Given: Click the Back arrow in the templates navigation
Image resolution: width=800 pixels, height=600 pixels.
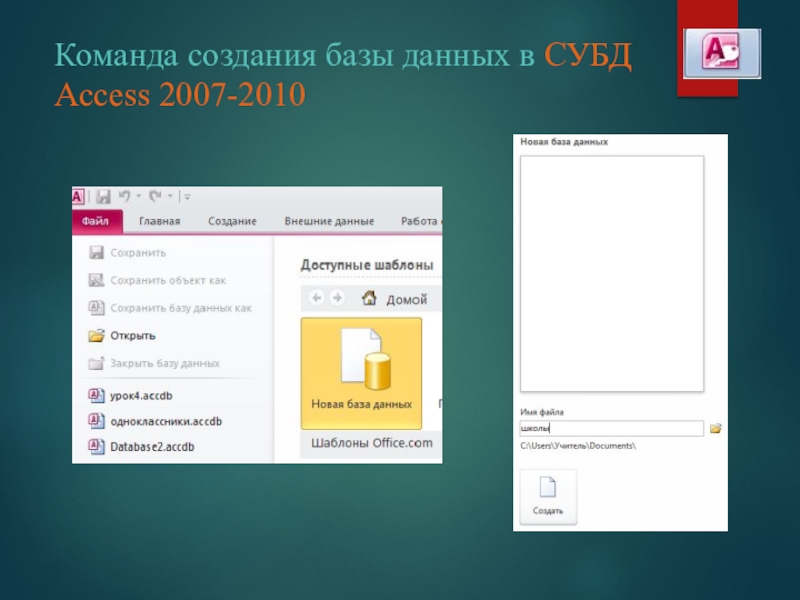Looking at the screenshot, I should 317,297.
